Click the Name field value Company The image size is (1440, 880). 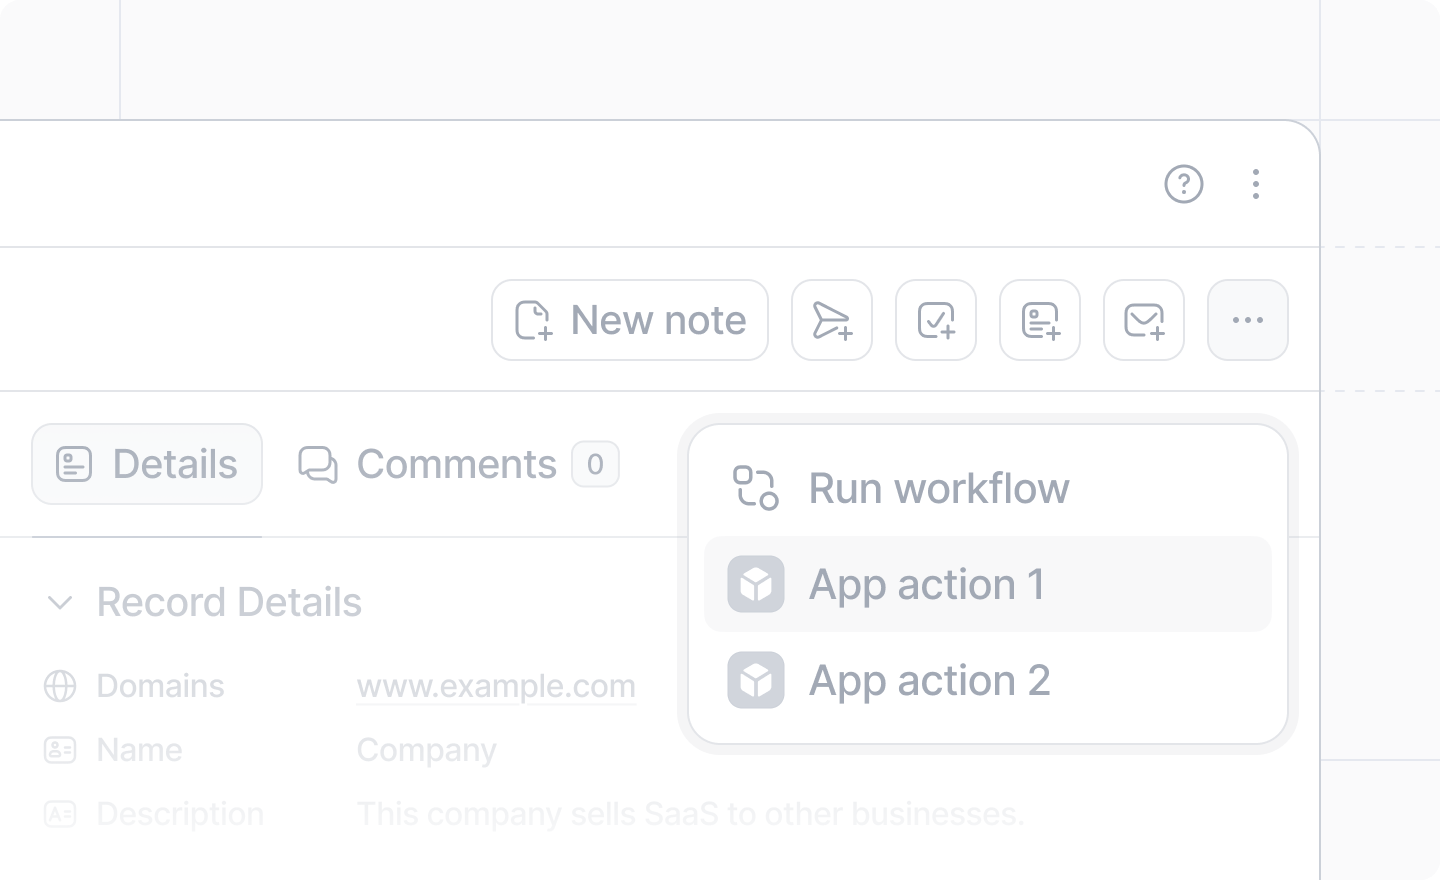(427, 750)
